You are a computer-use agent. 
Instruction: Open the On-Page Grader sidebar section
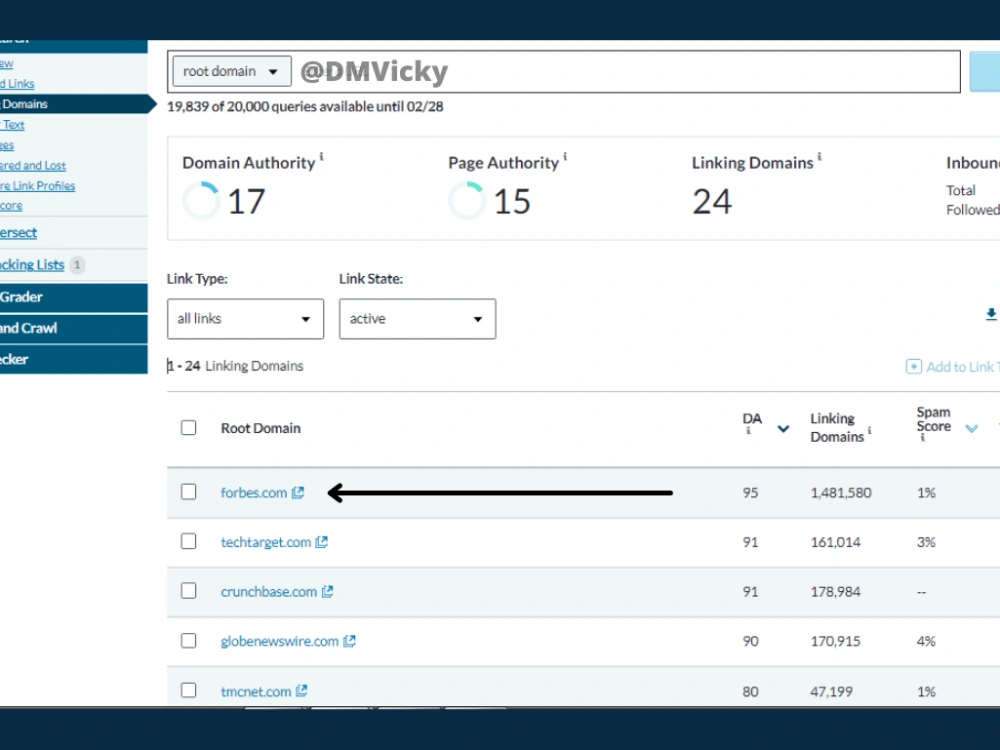click(74, 297)
